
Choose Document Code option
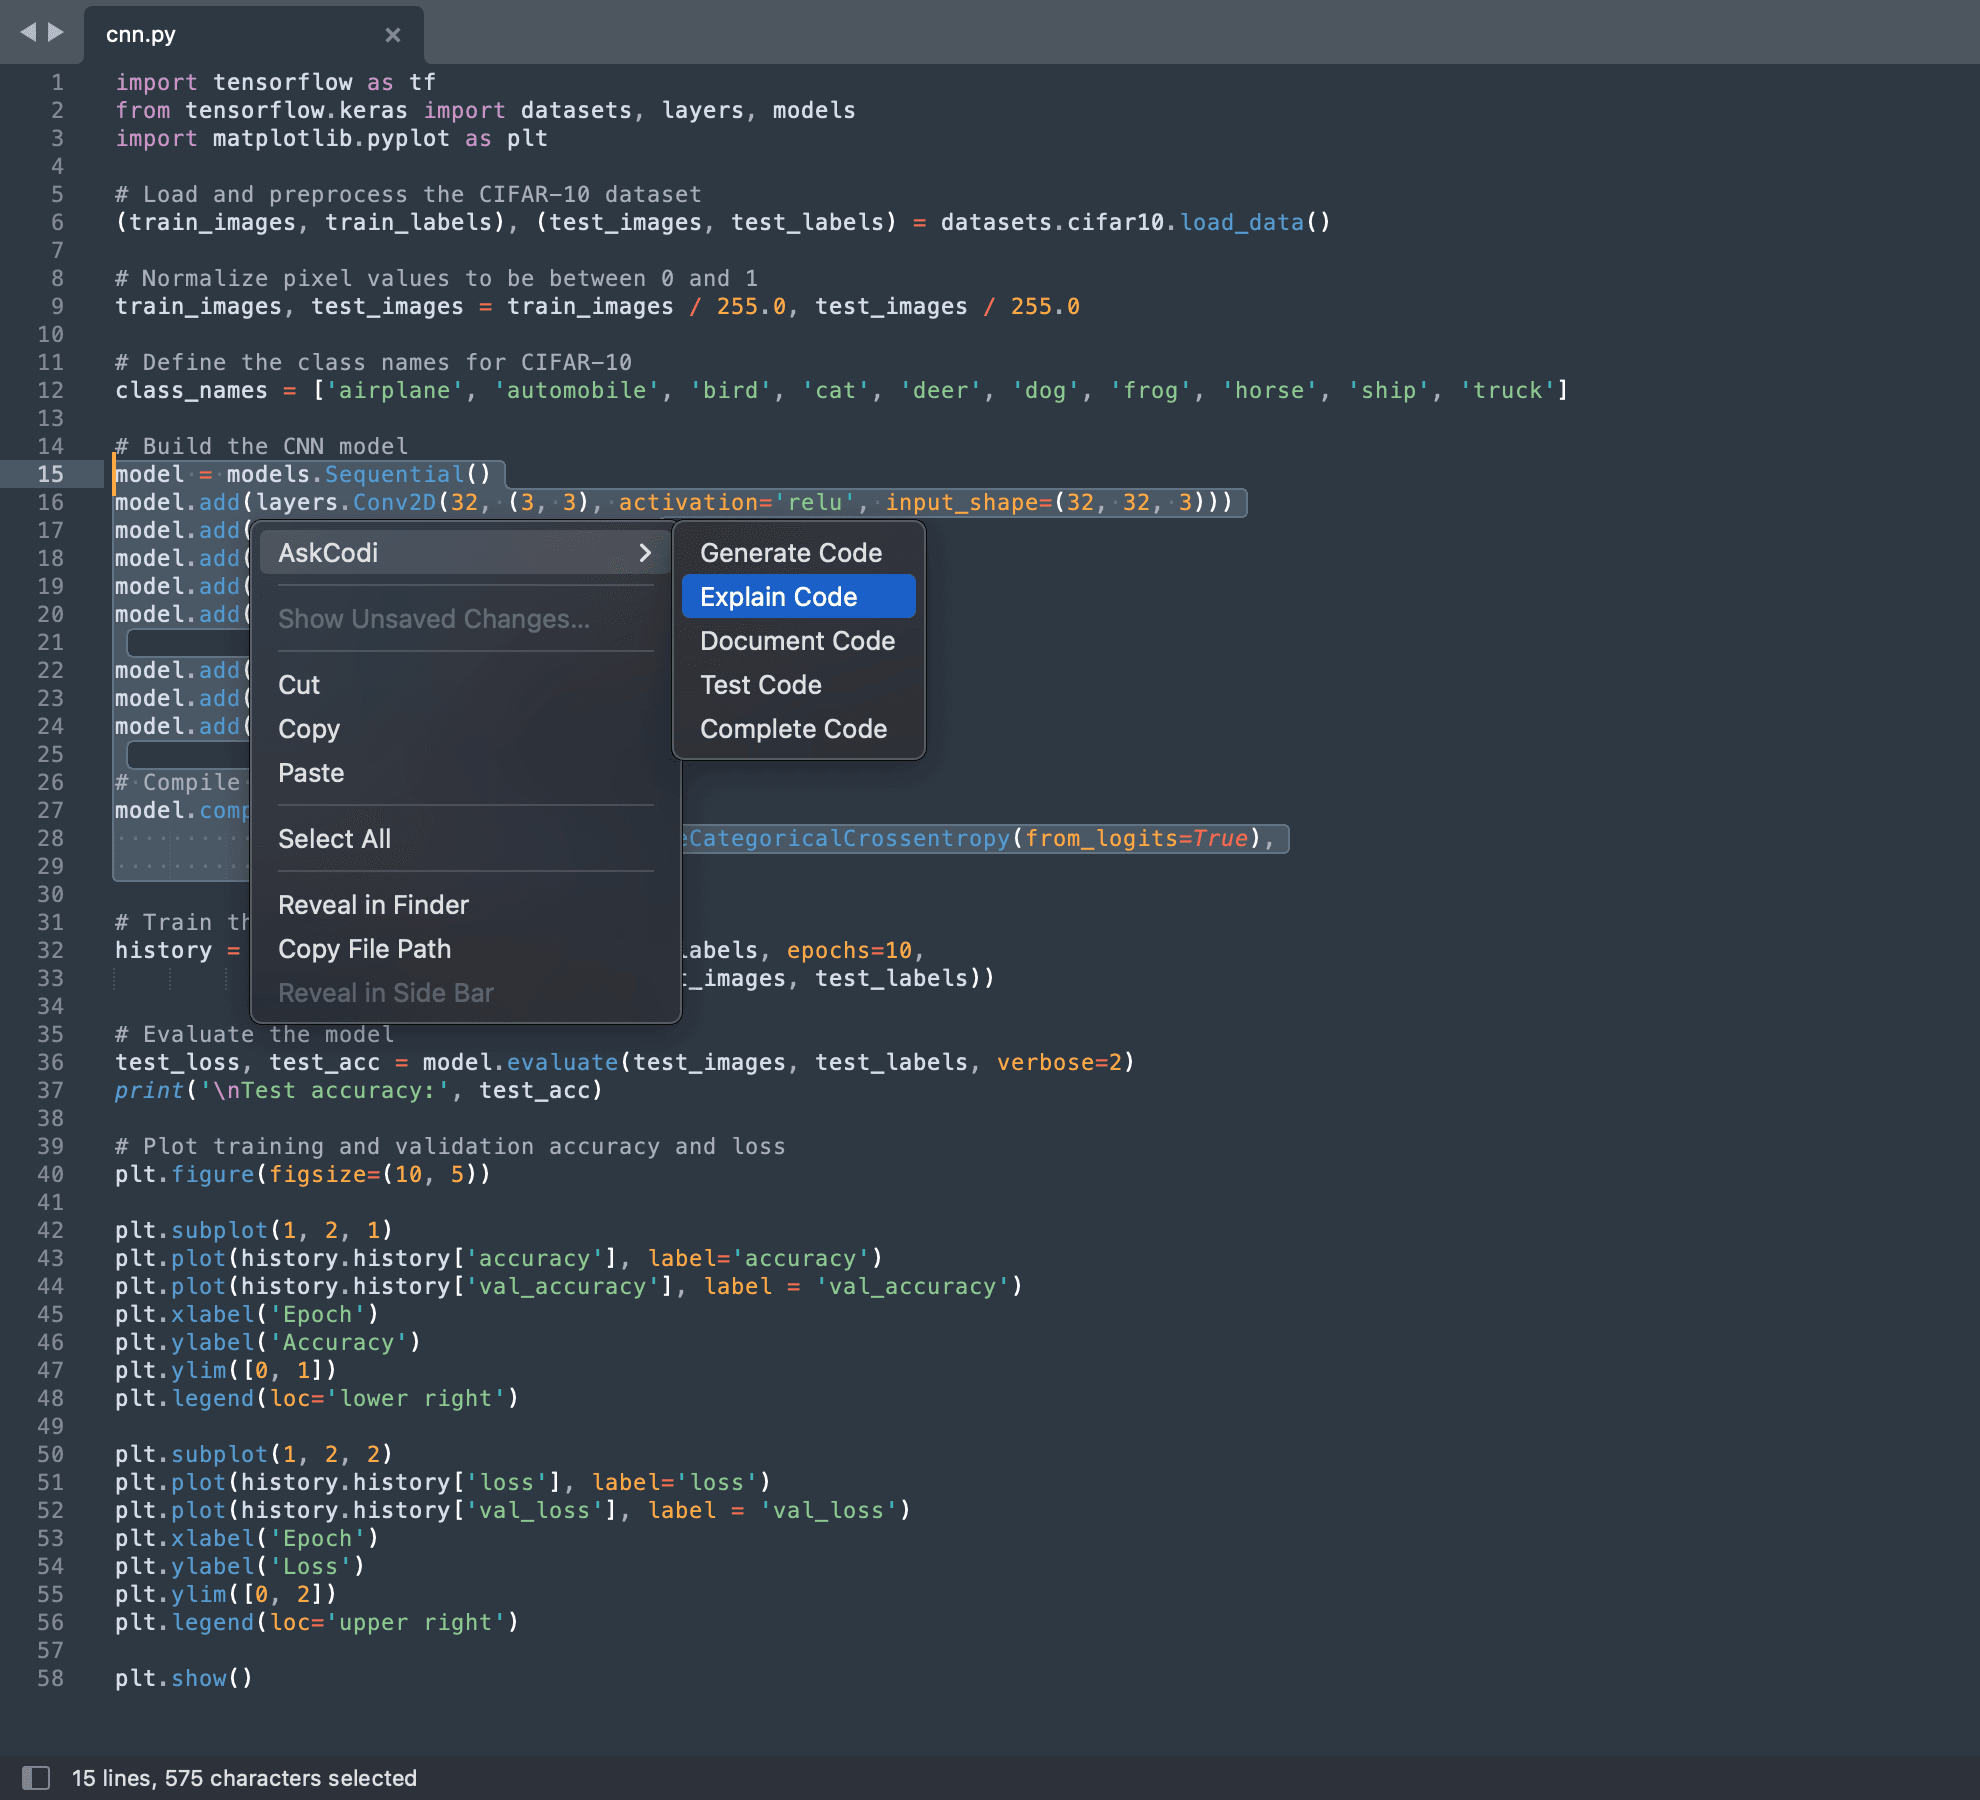click(x=799, y=641)
